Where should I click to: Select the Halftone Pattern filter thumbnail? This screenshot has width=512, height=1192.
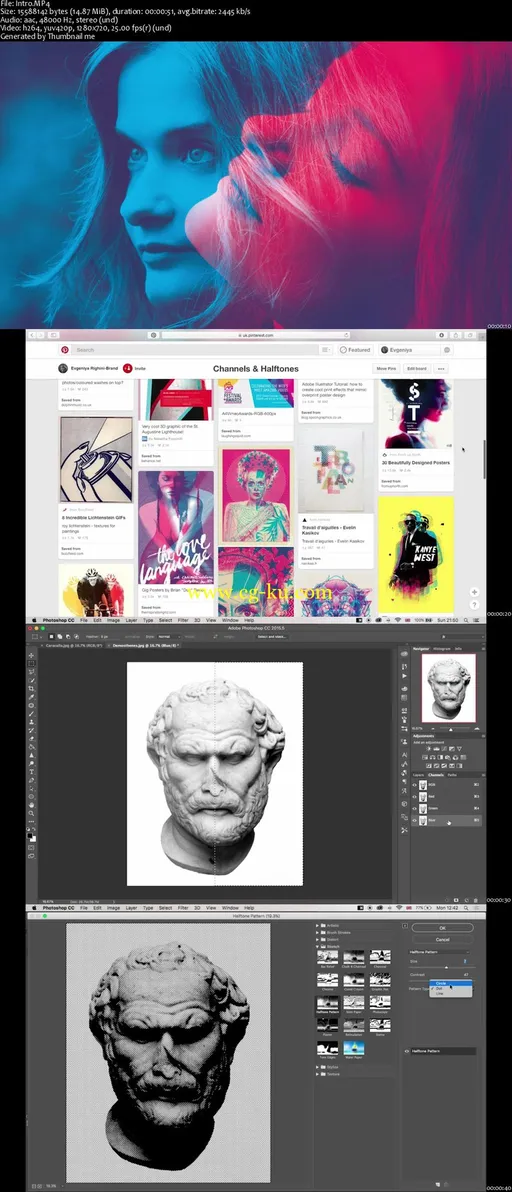(327, 1002)
